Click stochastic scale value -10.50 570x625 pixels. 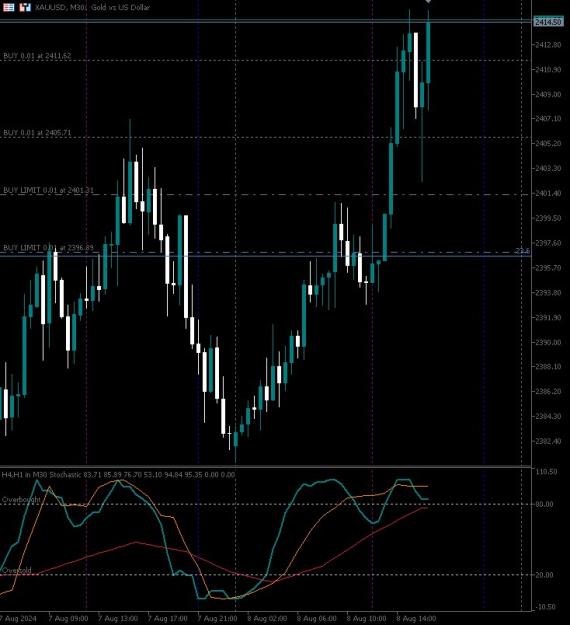[546, 607]
